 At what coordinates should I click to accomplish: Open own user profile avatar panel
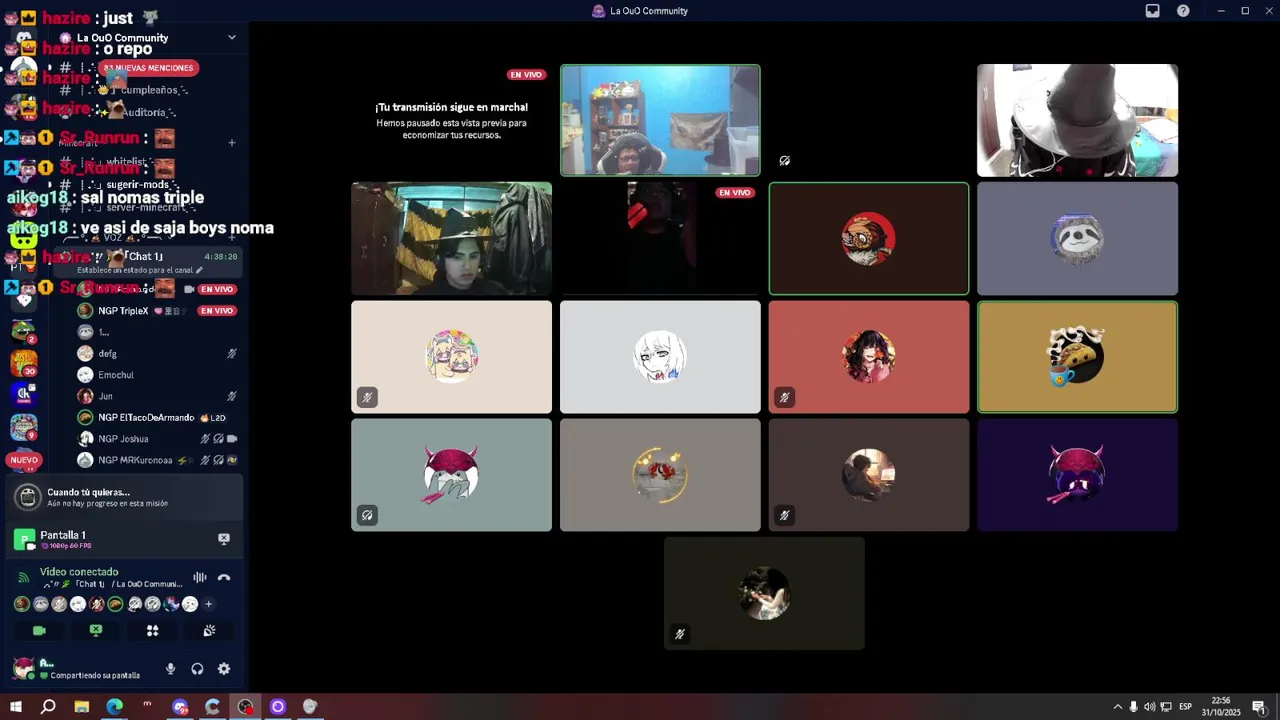24,667
